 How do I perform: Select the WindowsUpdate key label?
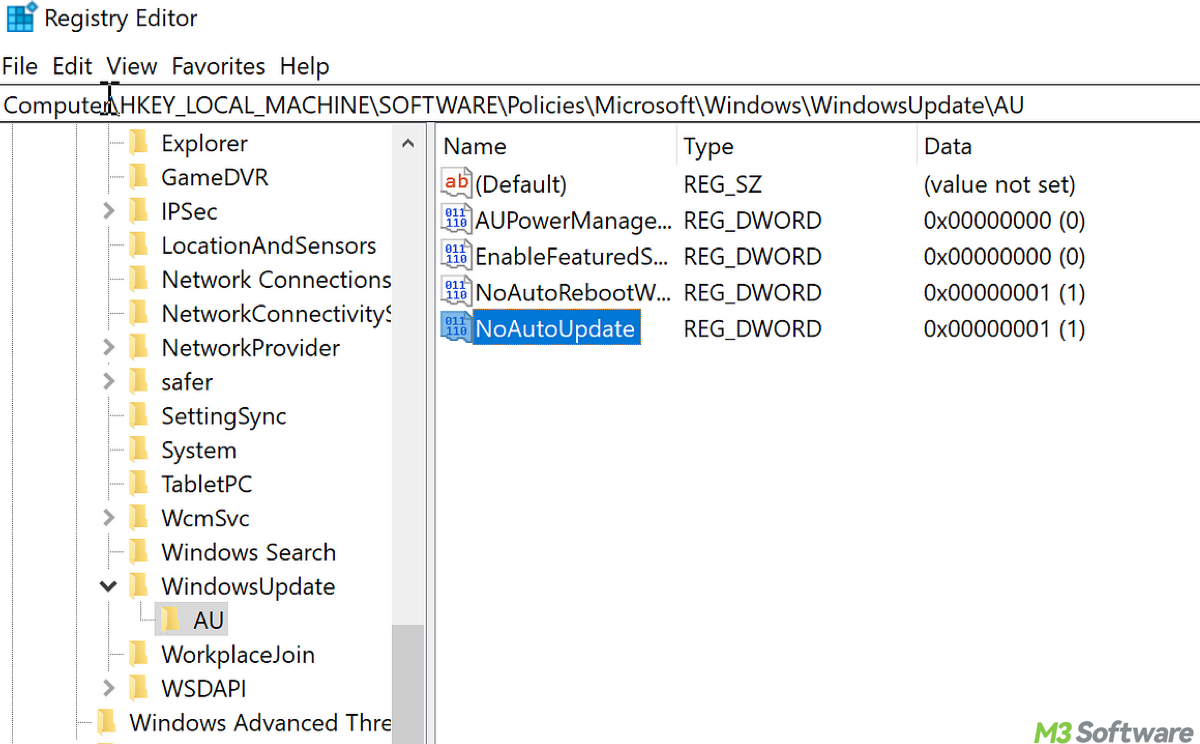248,586
